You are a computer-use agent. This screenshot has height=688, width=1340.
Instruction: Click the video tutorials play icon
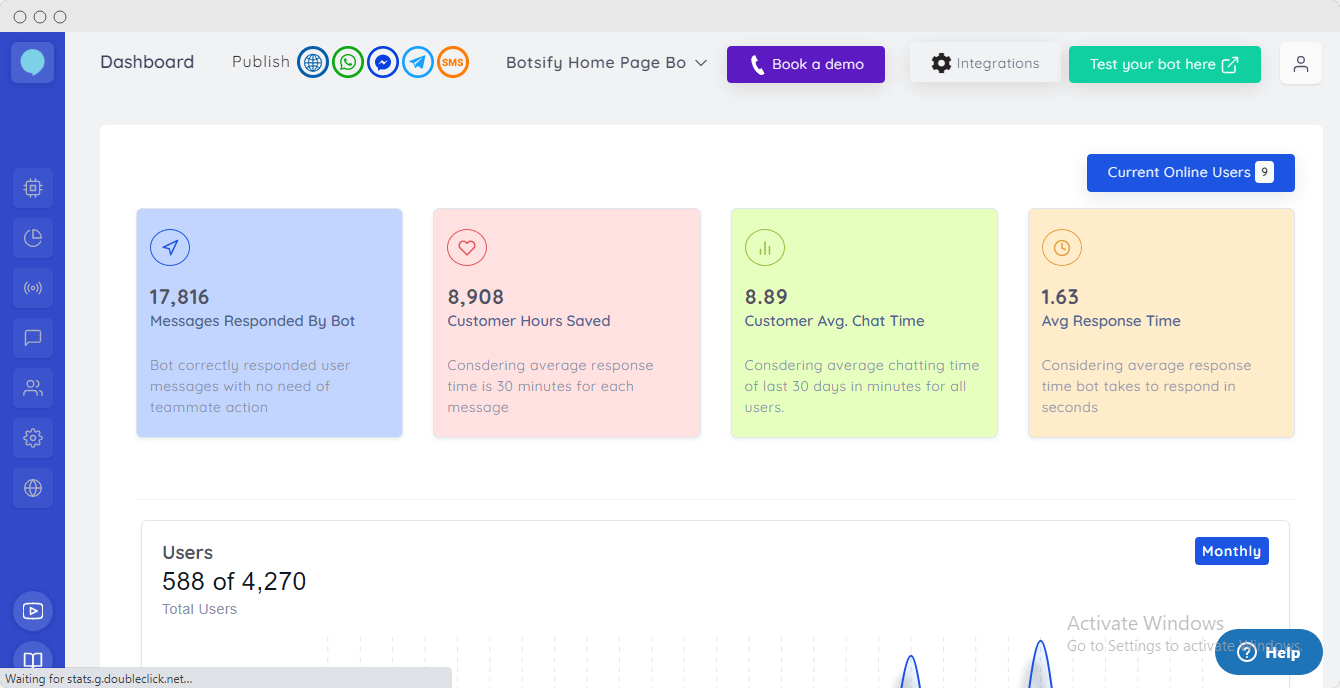tap(33, 611)
